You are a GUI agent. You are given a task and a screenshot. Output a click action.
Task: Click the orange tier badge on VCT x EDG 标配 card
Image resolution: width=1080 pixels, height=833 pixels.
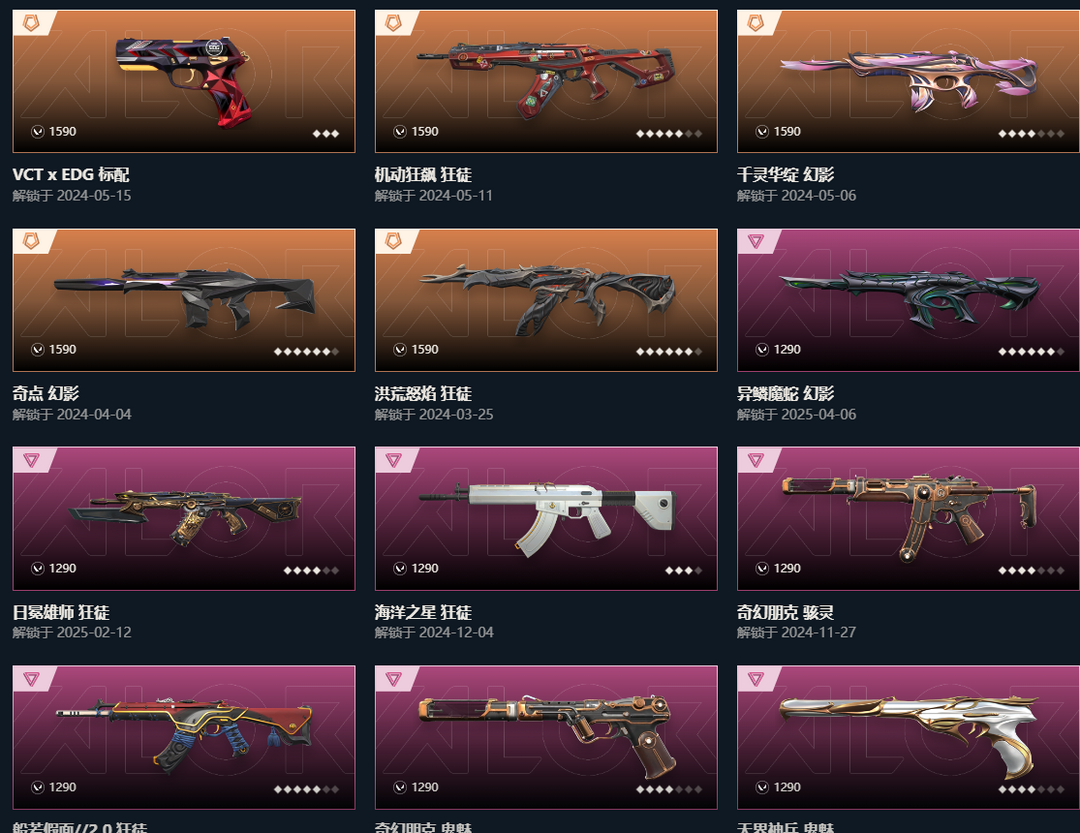31,23
